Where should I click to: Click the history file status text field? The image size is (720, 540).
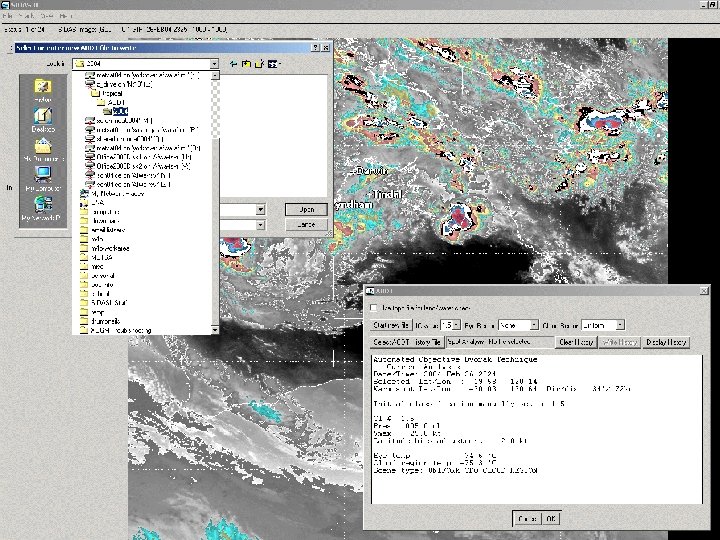pyautogui.click(x=500, y=342)
